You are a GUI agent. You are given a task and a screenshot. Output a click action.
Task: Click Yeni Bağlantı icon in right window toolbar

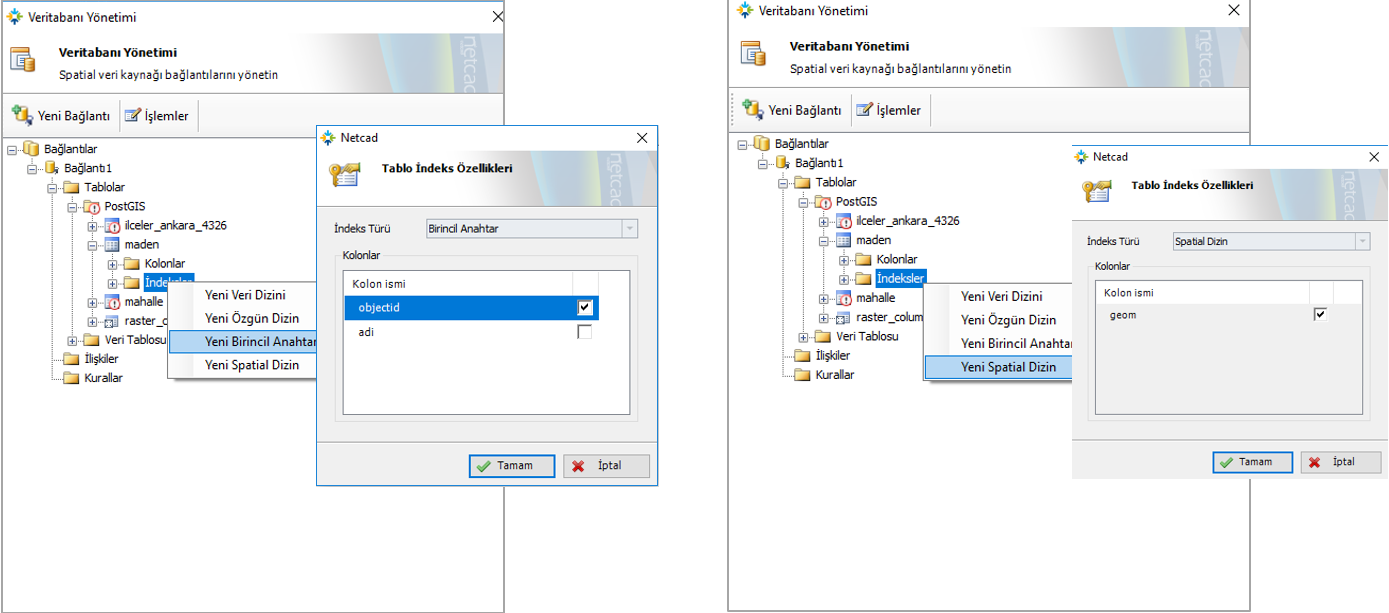click(753, 109)
